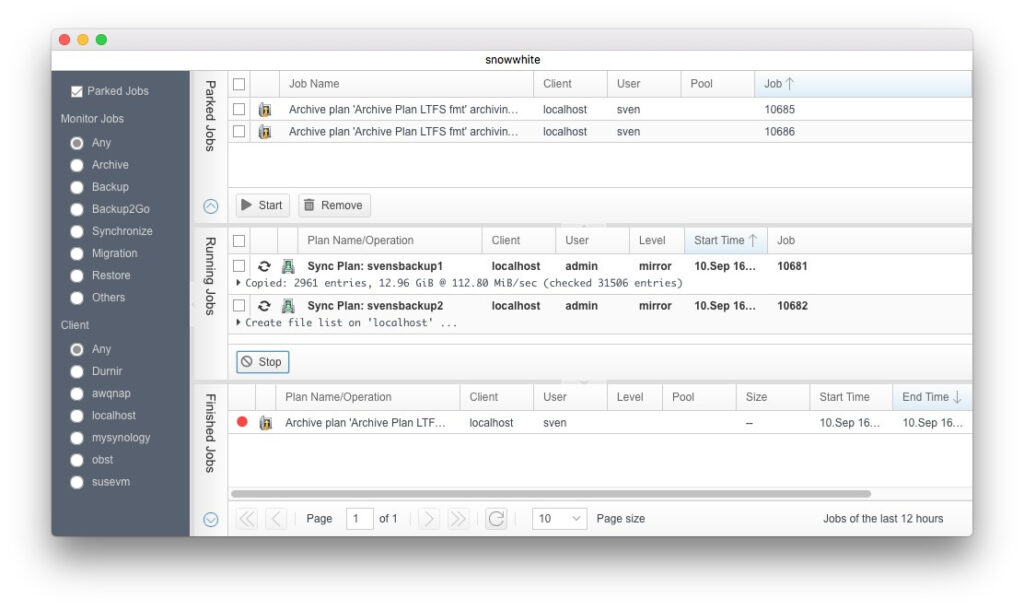Screen dimensions: 1024x610
Task: Collapse the Finished Jobs panel chevron
Action: [210, 519]
